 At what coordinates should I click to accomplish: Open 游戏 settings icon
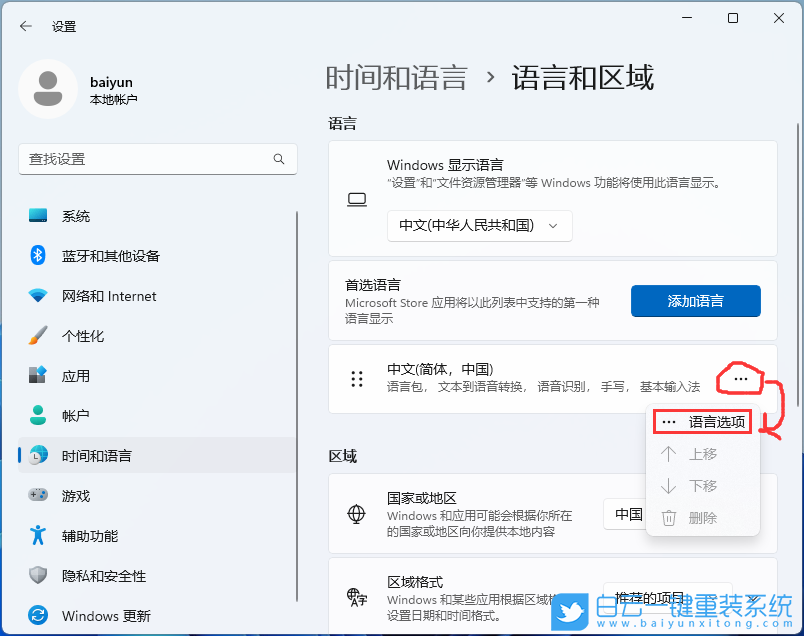(38, 495)
